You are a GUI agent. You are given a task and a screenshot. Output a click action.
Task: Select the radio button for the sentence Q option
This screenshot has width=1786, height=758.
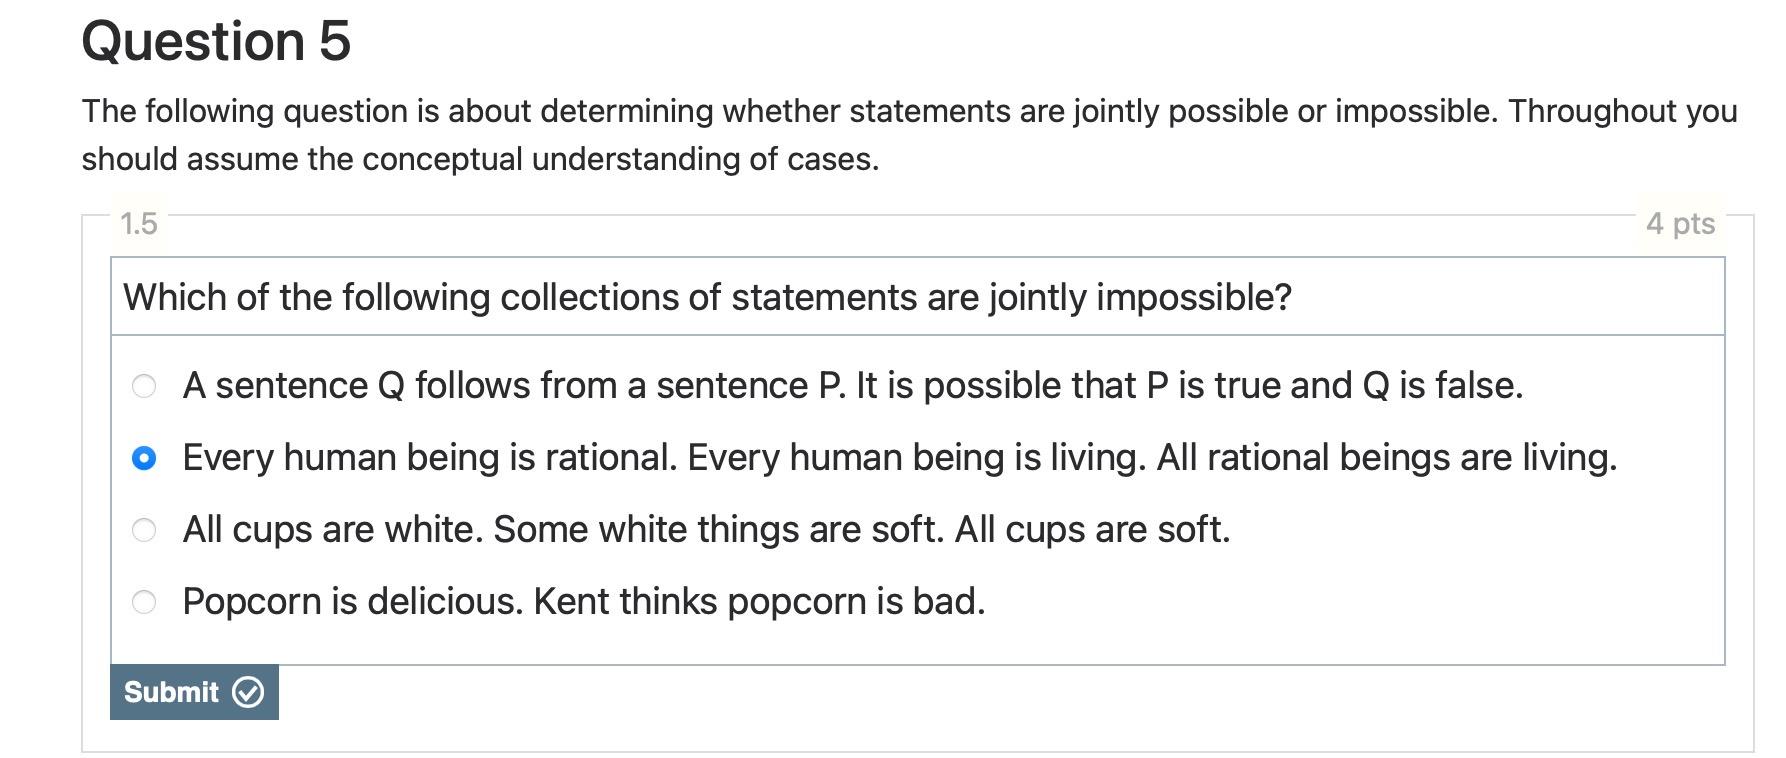pyautogui.click(x=143, y=385)
